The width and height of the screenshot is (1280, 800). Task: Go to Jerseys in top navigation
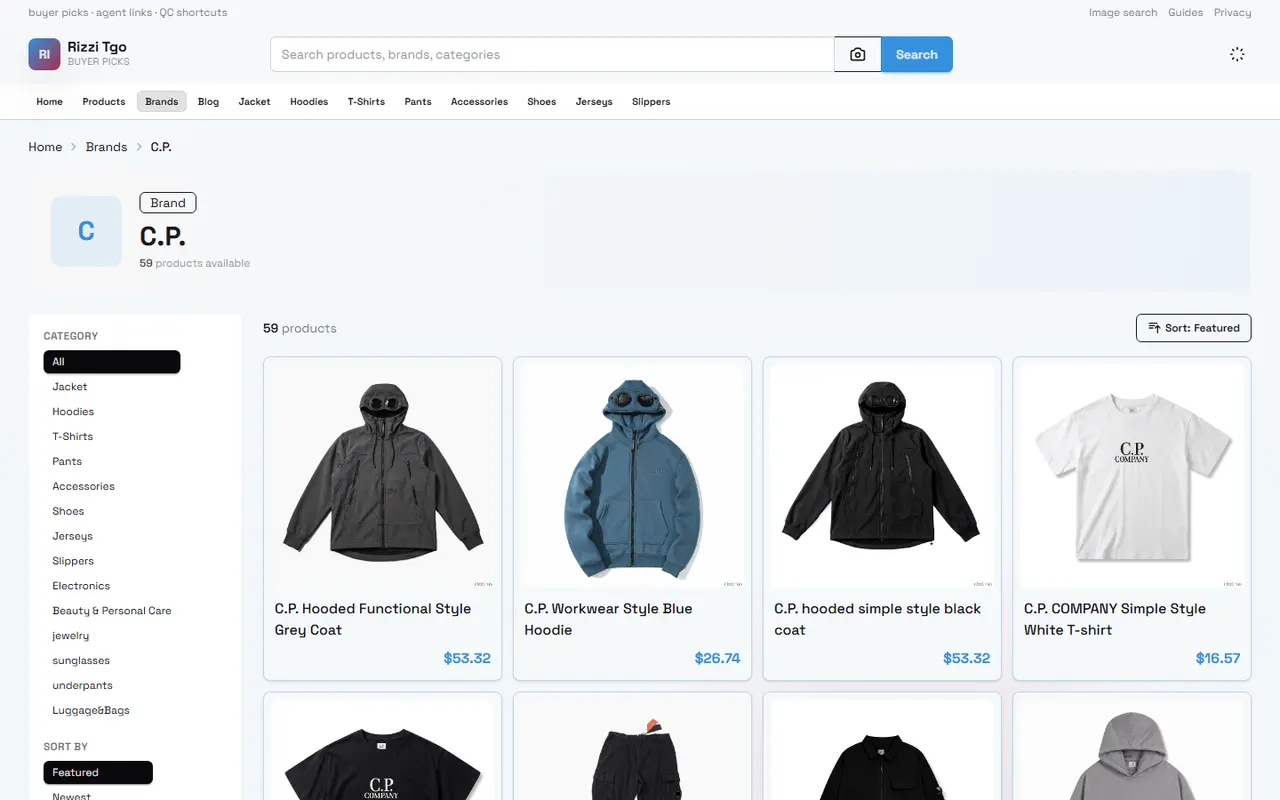click(594, 102)
